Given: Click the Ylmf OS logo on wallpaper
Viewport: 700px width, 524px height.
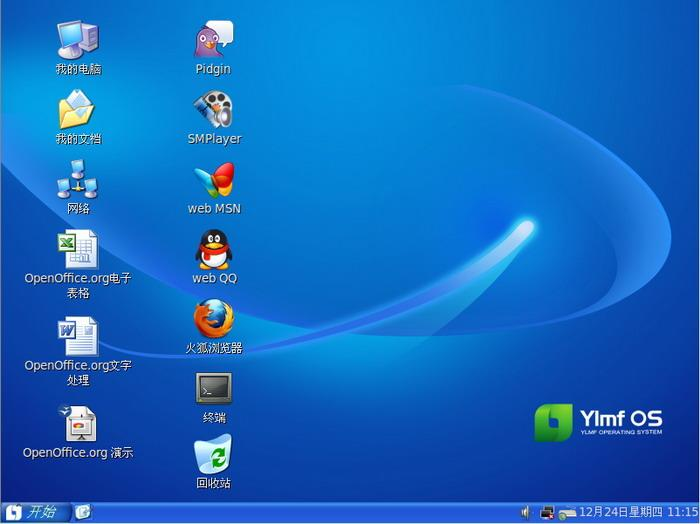Looking at the screenshot, I should [x=598, y=423].
